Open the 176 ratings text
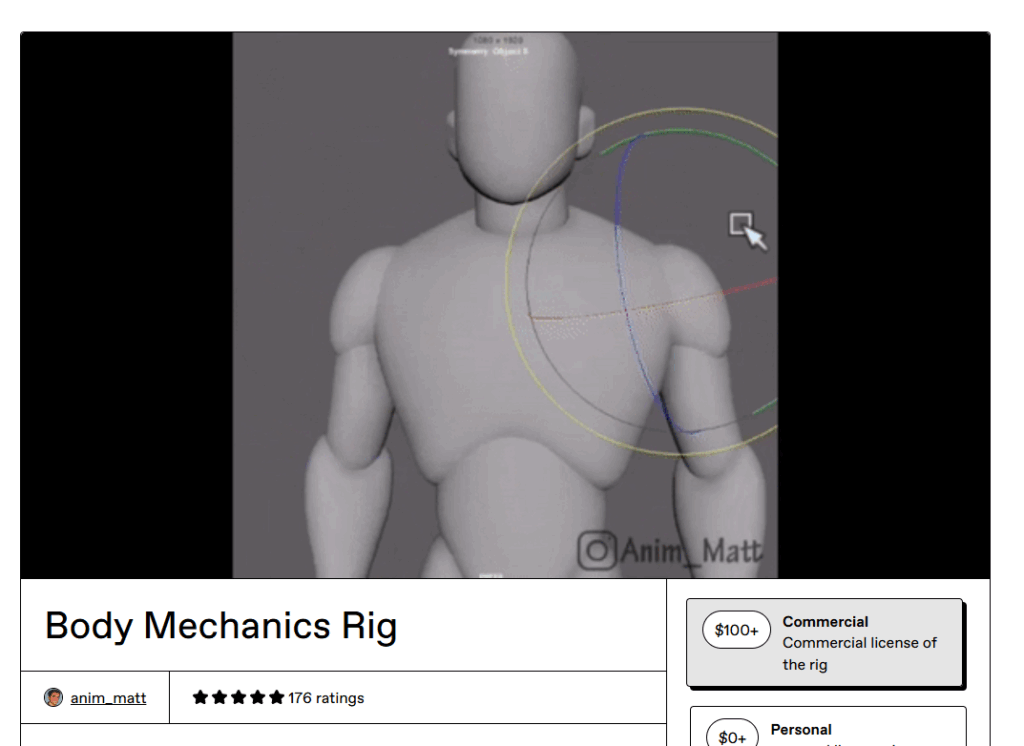Image resolution: width=1024 pixels, height=746 pixels. 326,698
